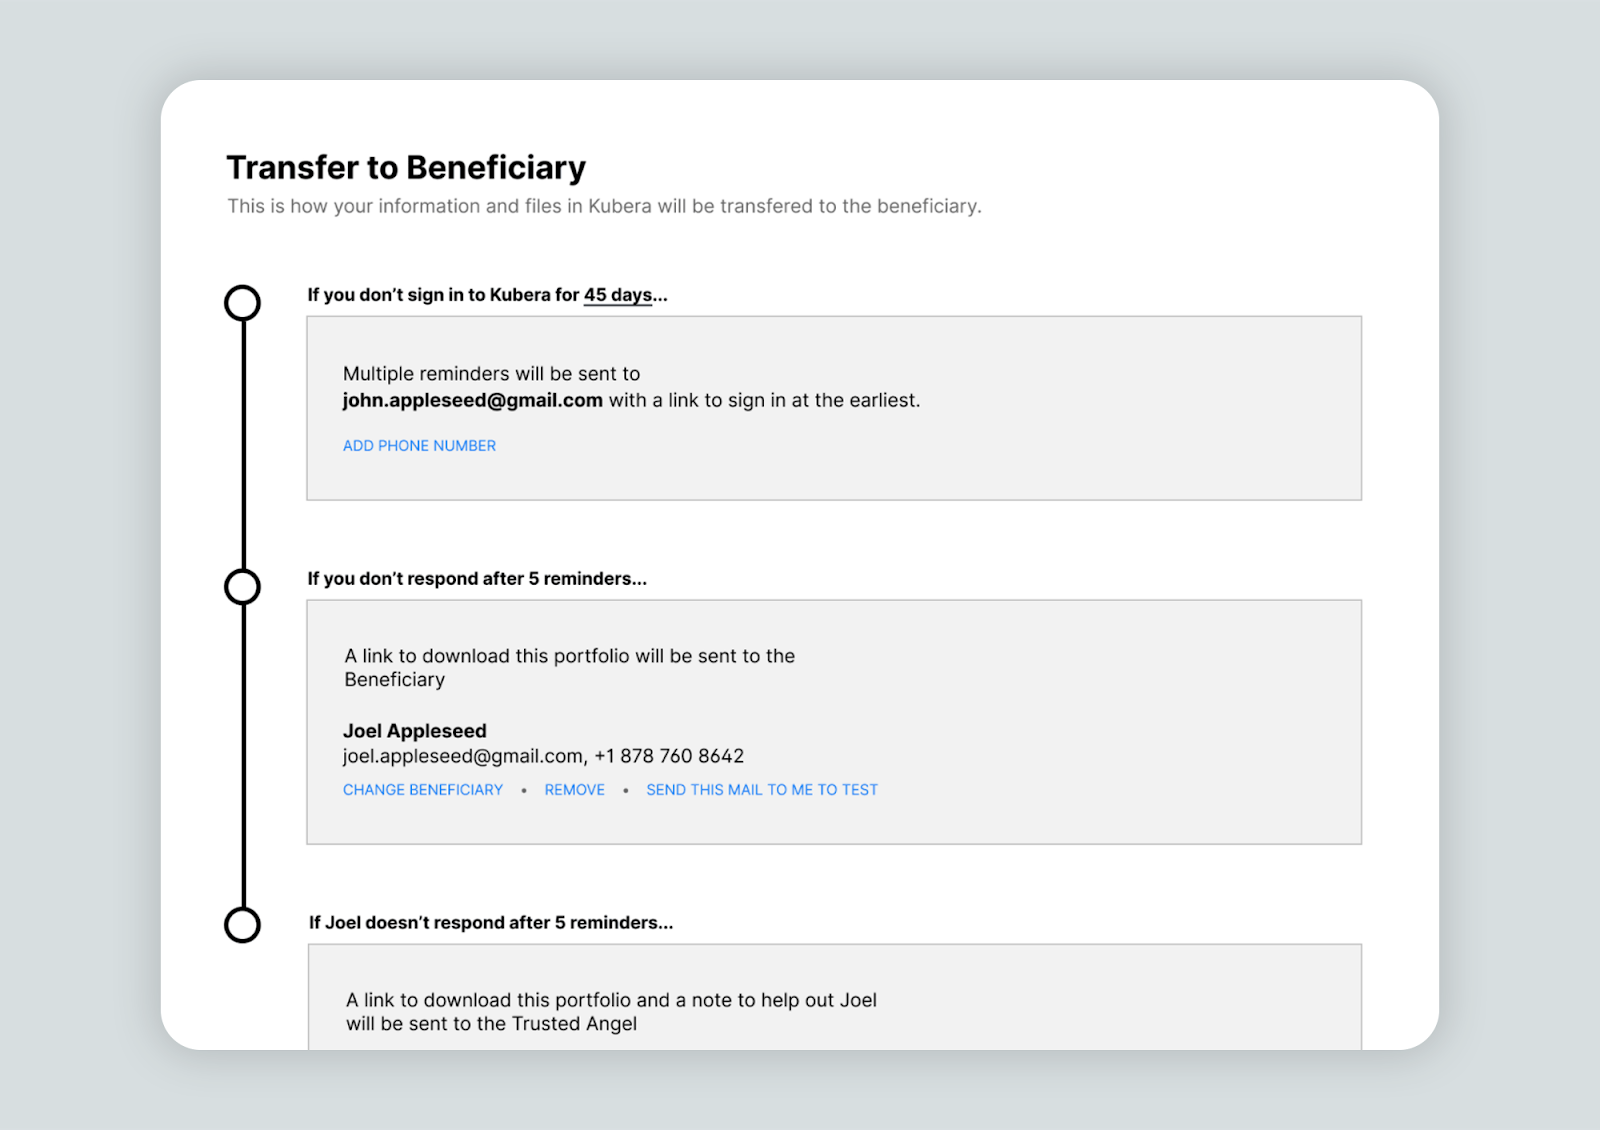Screen dimensions: 1600x1130
Task: Click REMOVE to remove the beneficiary
Action: click(x=575, y=790)
